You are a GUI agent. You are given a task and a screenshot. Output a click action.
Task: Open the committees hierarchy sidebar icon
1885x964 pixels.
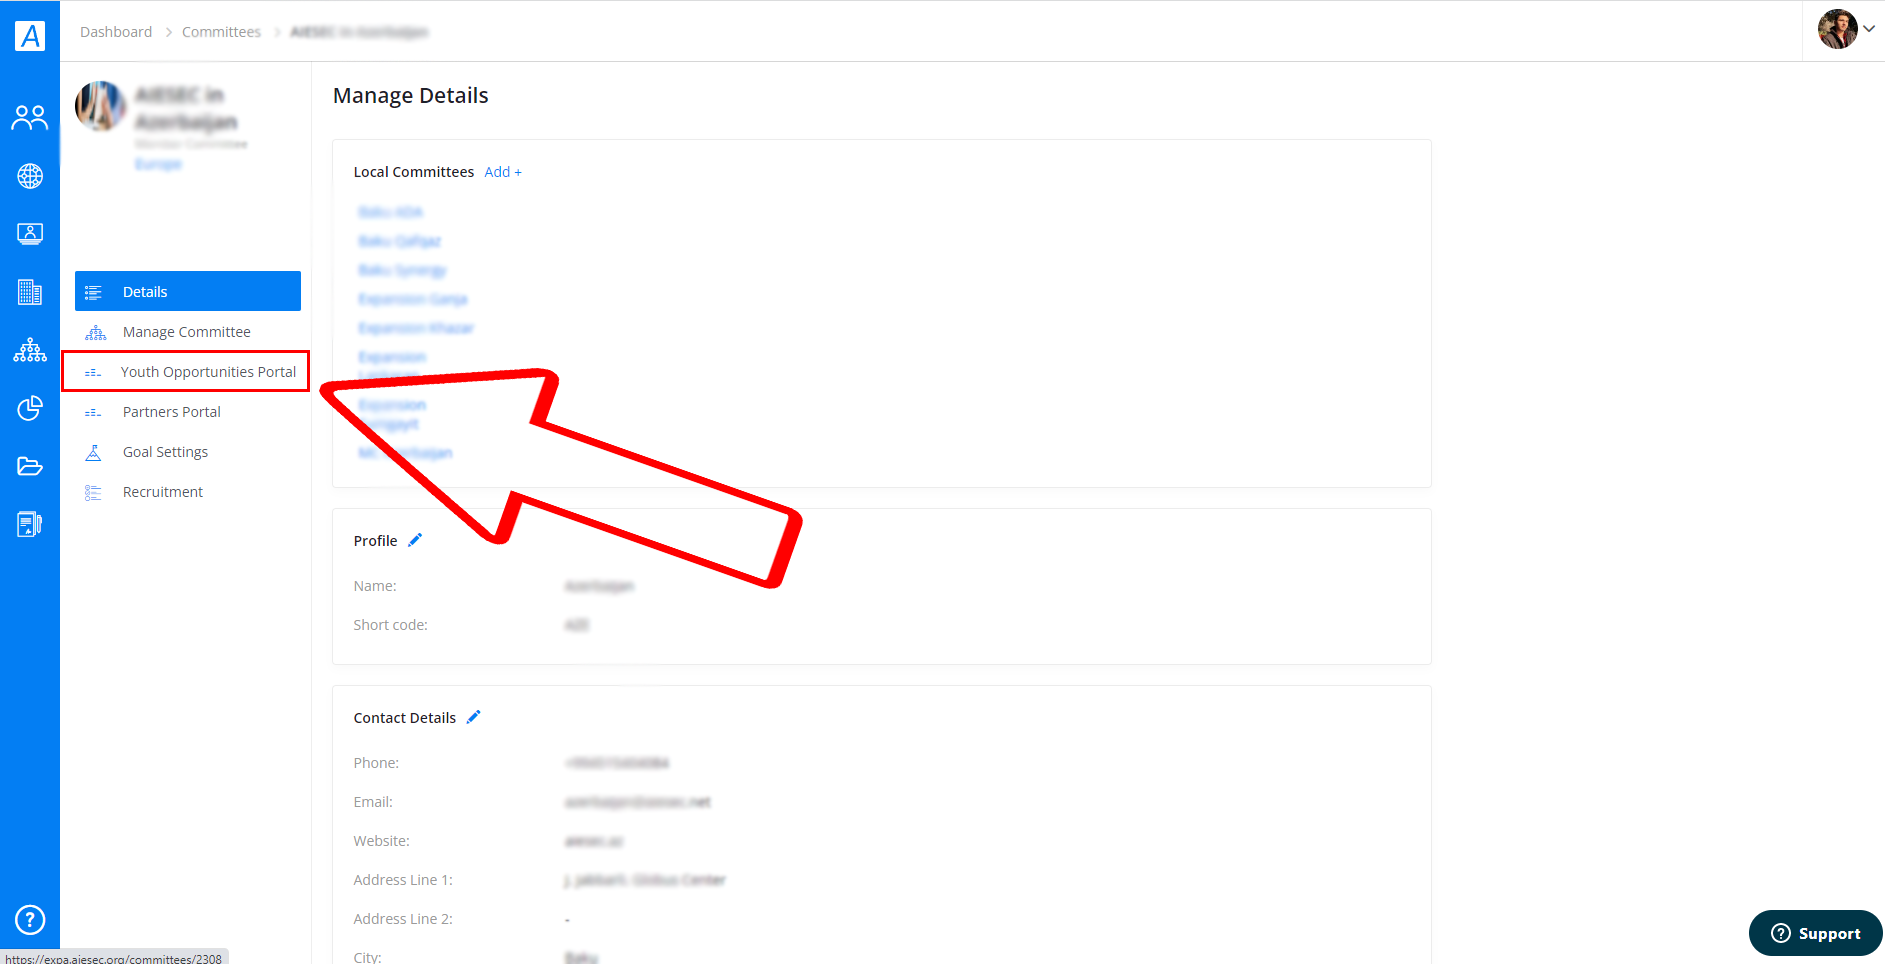pyautogui.click(x=30, y=350)
